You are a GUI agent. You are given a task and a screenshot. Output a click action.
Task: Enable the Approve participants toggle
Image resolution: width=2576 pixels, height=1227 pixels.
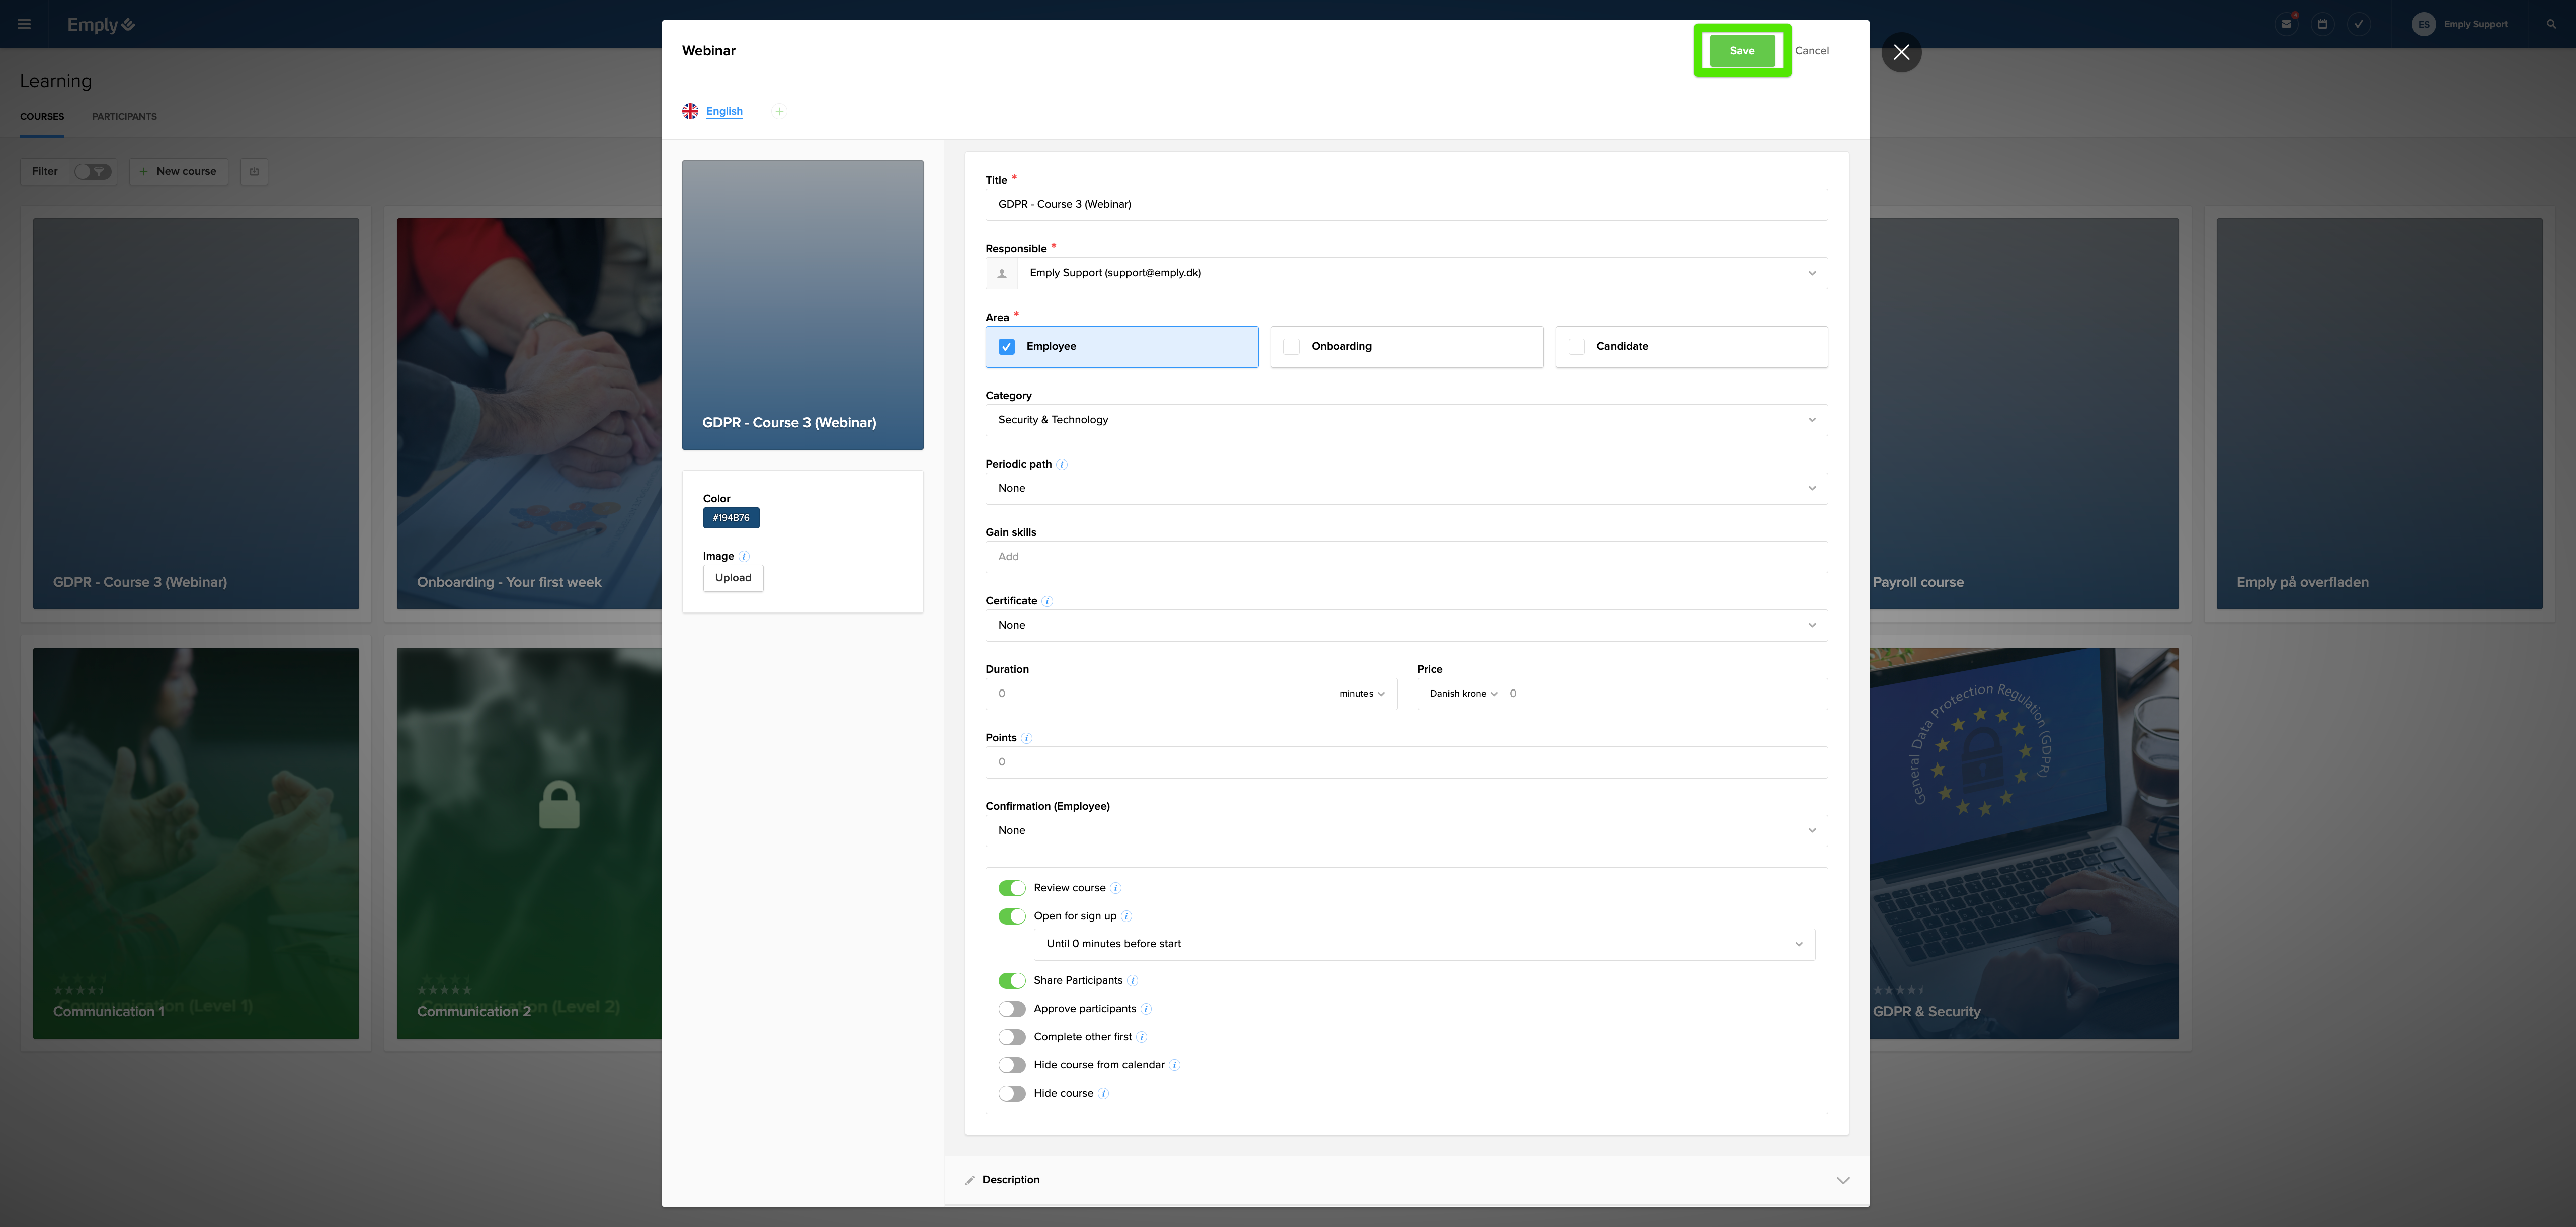click(1012, 1009)
